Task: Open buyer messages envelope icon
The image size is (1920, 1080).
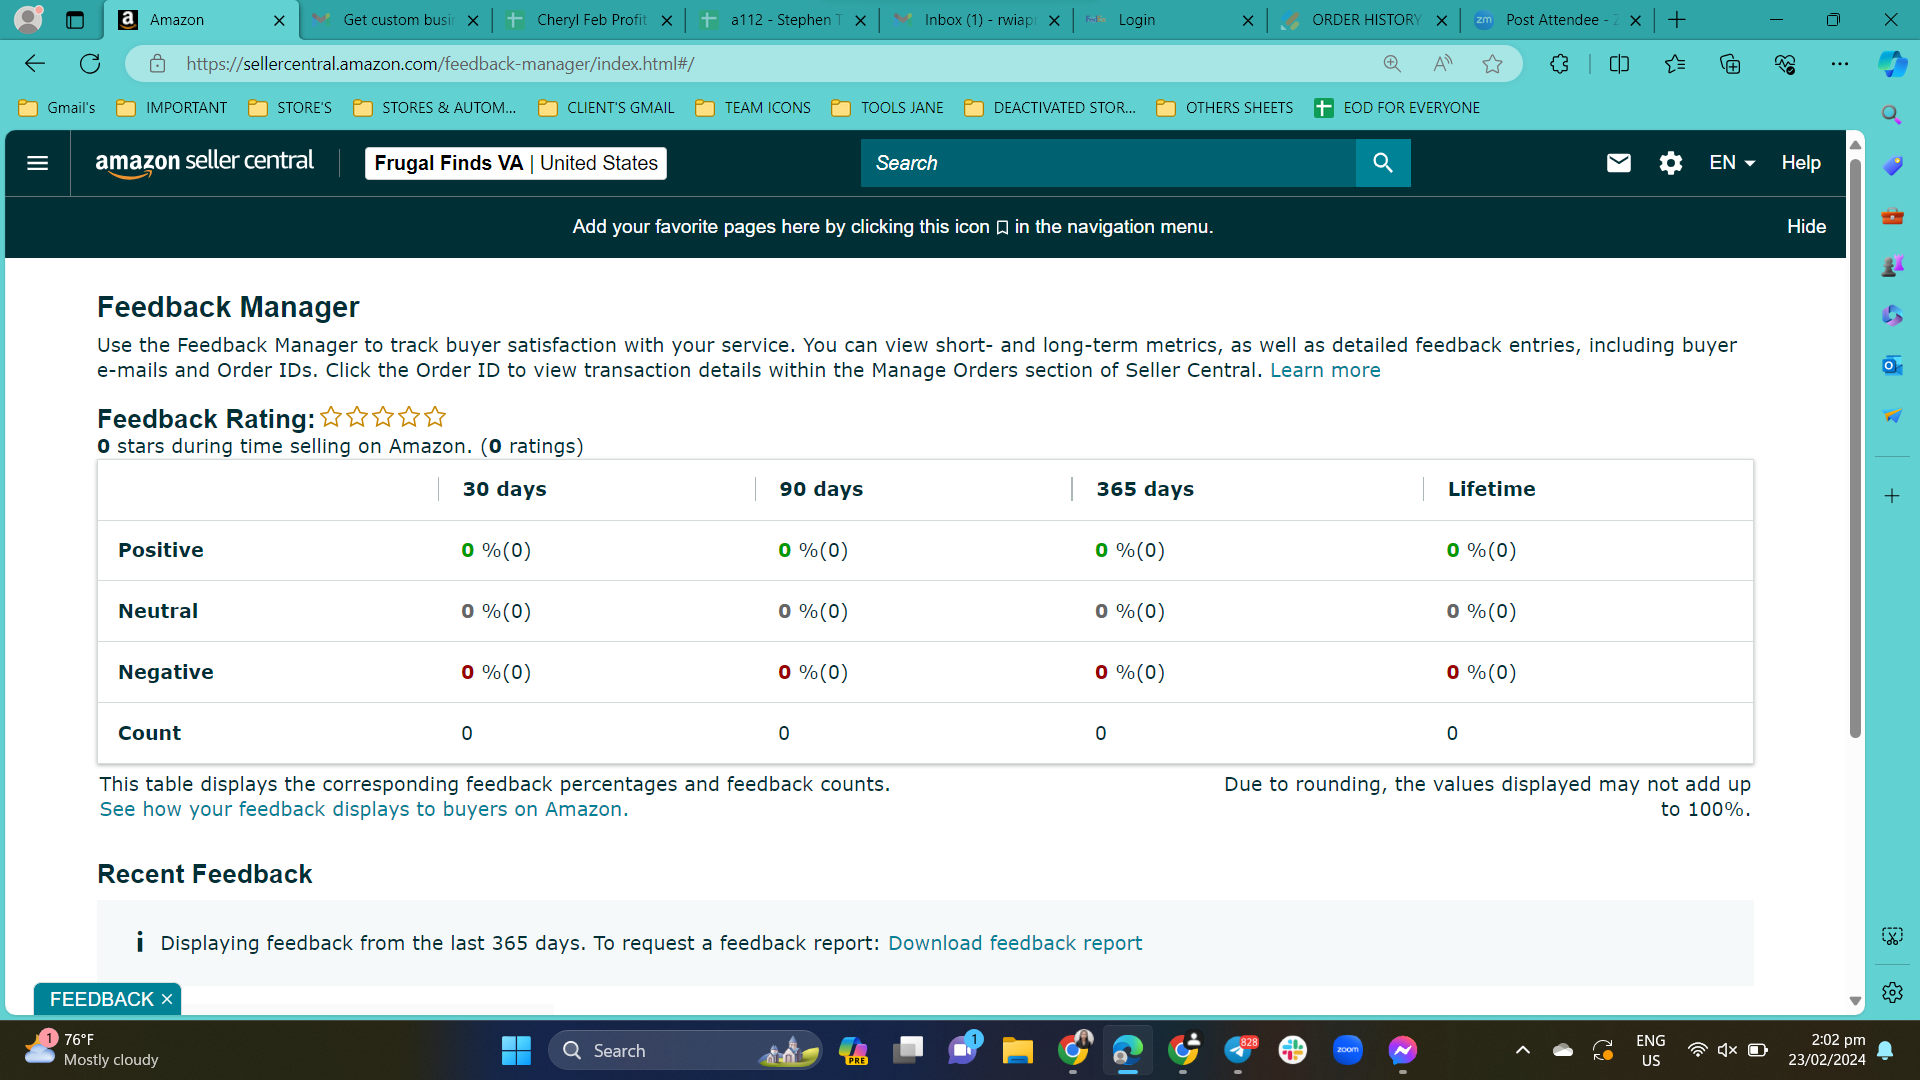Action: (x=1618, y=163)
